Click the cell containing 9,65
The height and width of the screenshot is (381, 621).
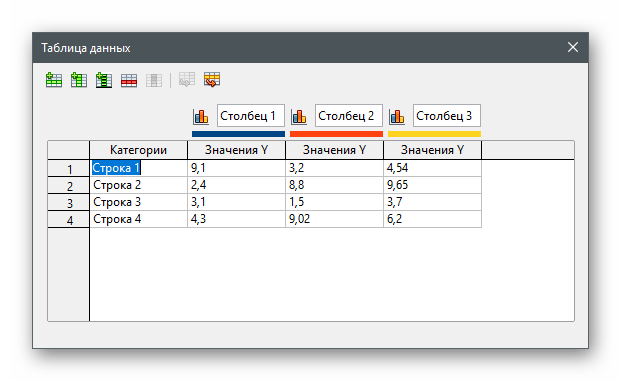pyautogui.click(x=432, y=185)
